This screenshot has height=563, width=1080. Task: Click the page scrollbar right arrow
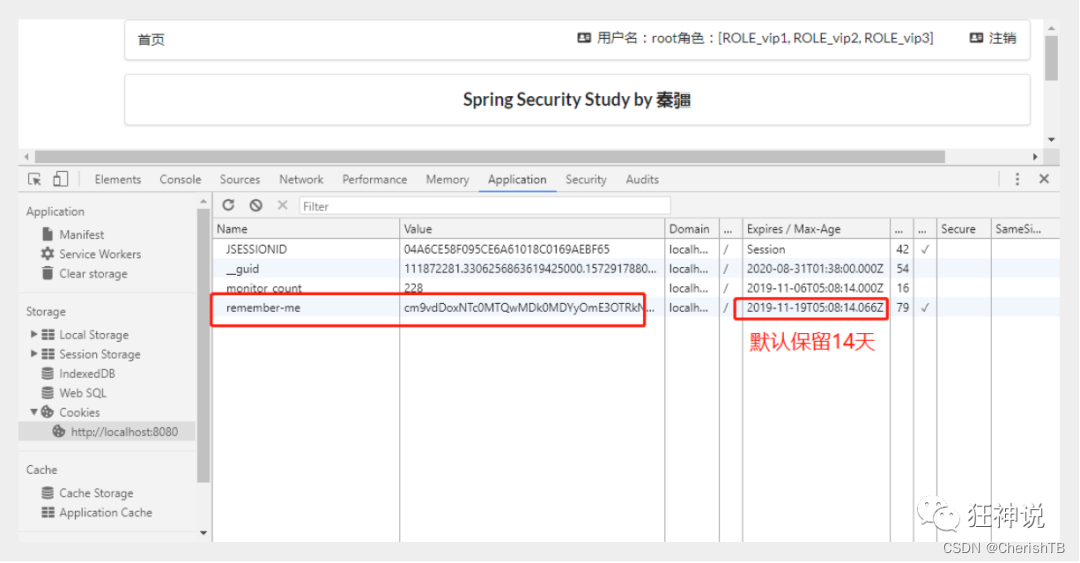pos(1035,156)
